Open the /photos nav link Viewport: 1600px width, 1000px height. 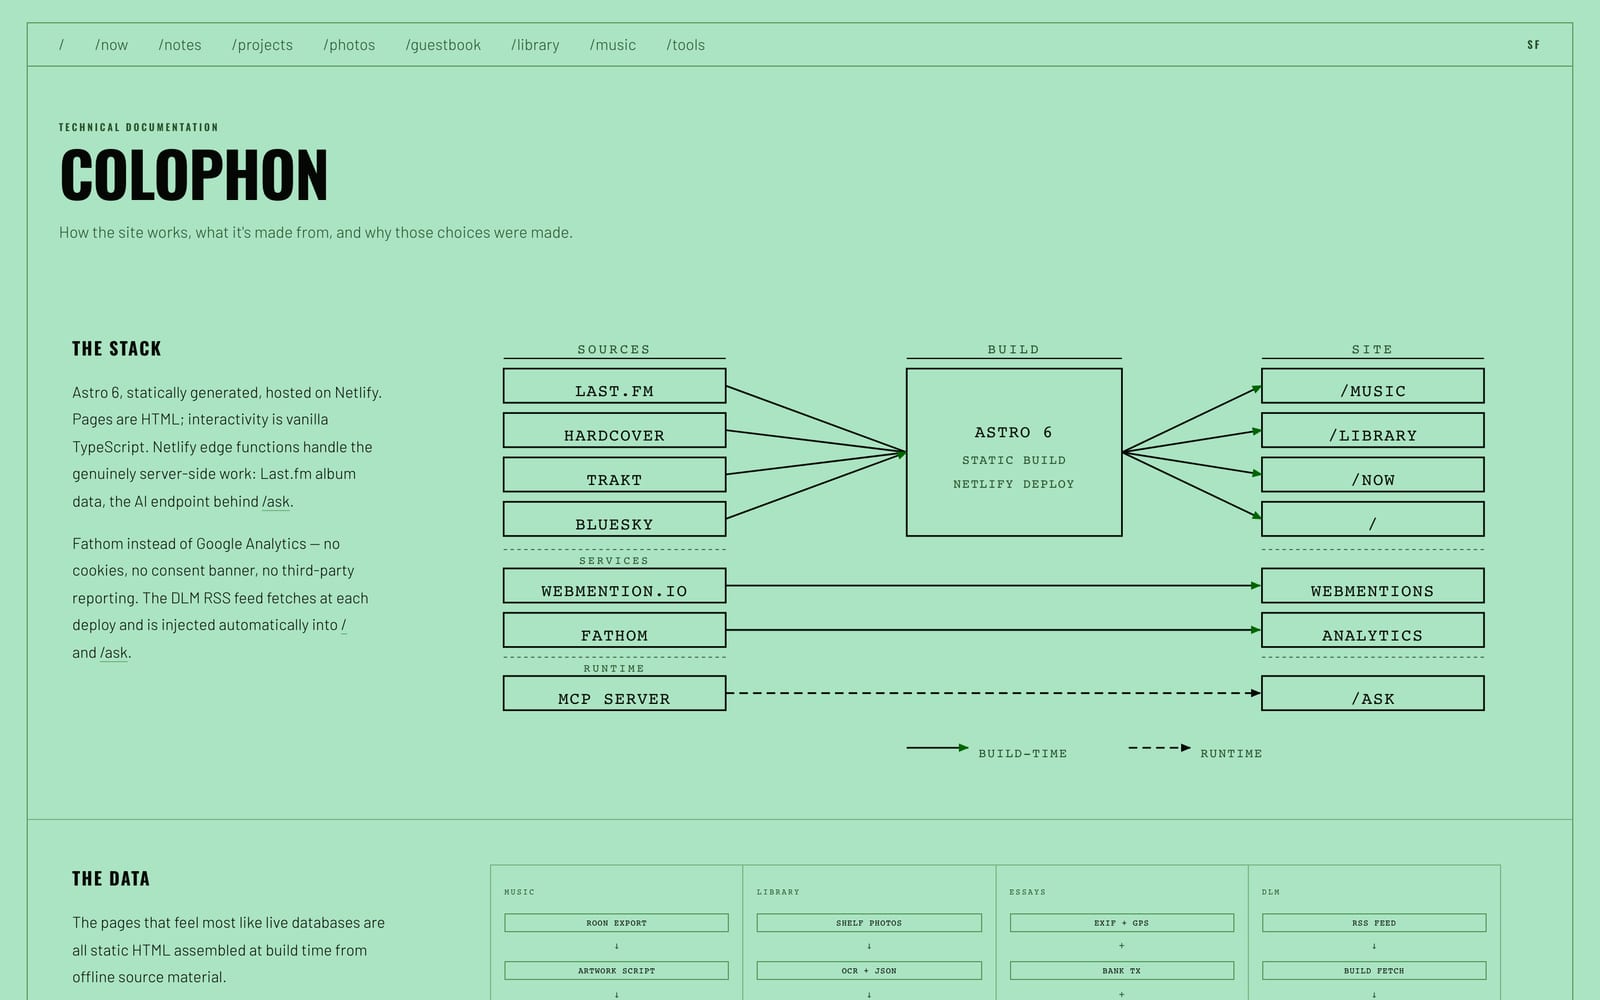pyautogui.click(x=349, y=45)
